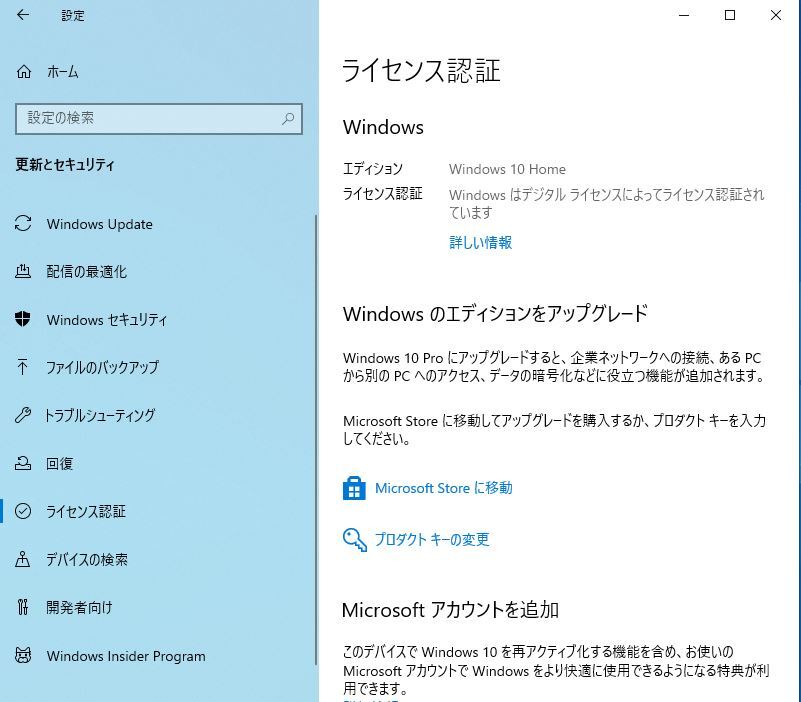
Task: Open Windows セキュリティ page
Action: point(107,319)
